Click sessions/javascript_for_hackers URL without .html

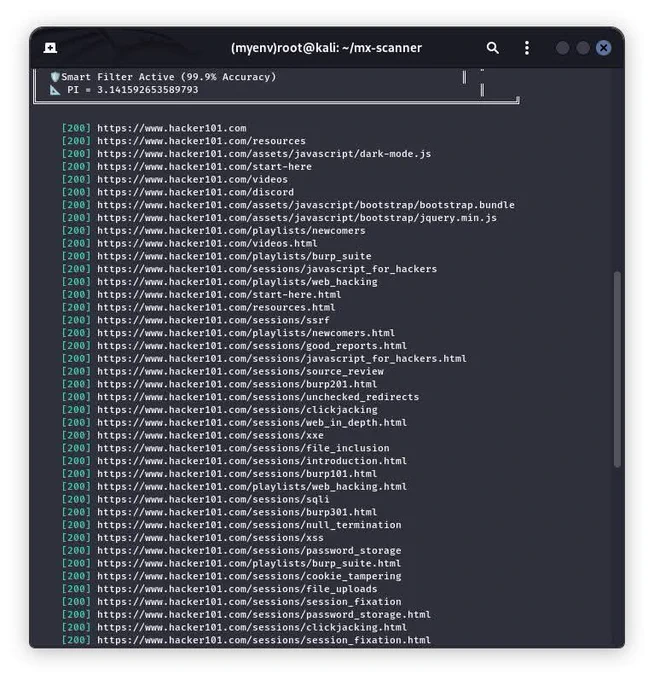pos(267,269)
